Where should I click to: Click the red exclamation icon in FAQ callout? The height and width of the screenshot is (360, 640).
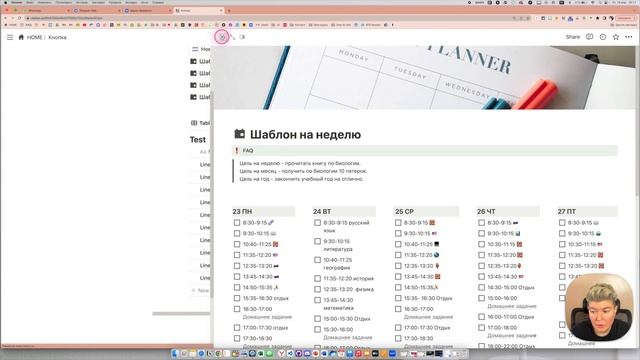pos(237,151)
